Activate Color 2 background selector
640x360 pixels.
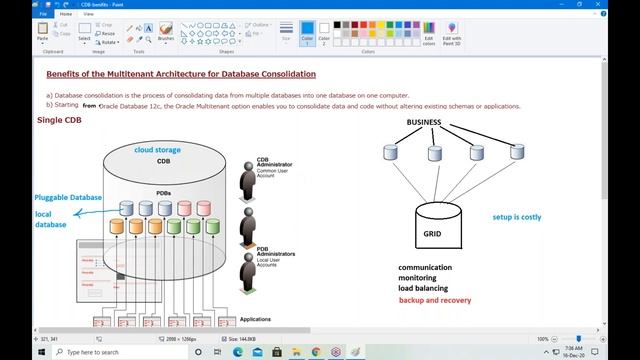pyautogui.click(x=324, y=33)
